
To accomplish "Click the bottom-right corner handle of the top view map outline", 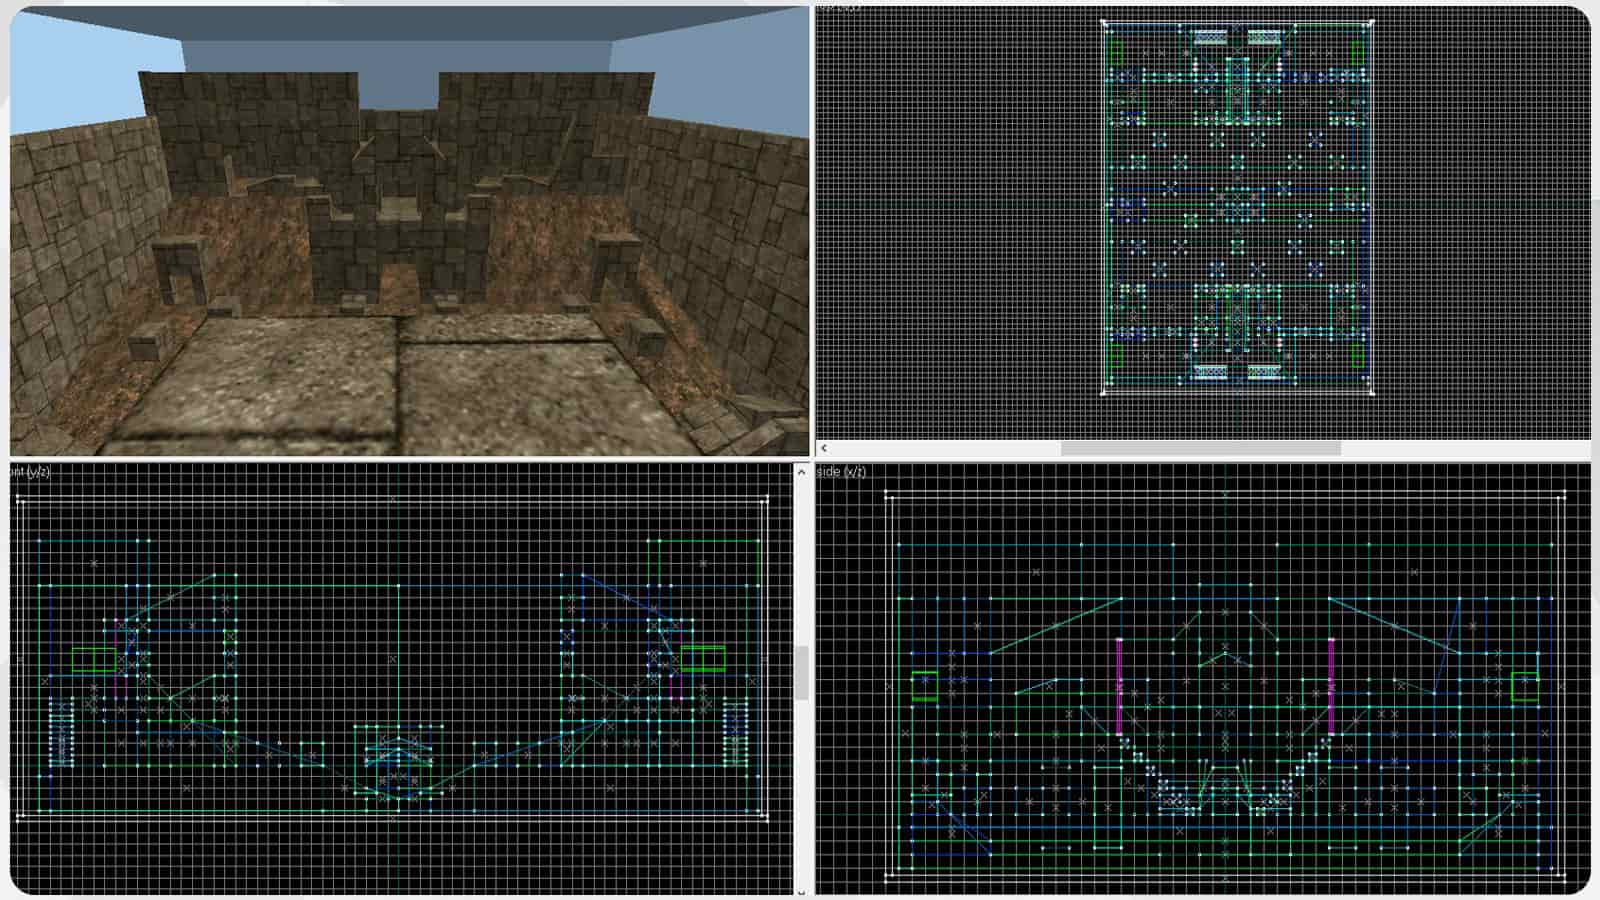I will [1371, 393].
